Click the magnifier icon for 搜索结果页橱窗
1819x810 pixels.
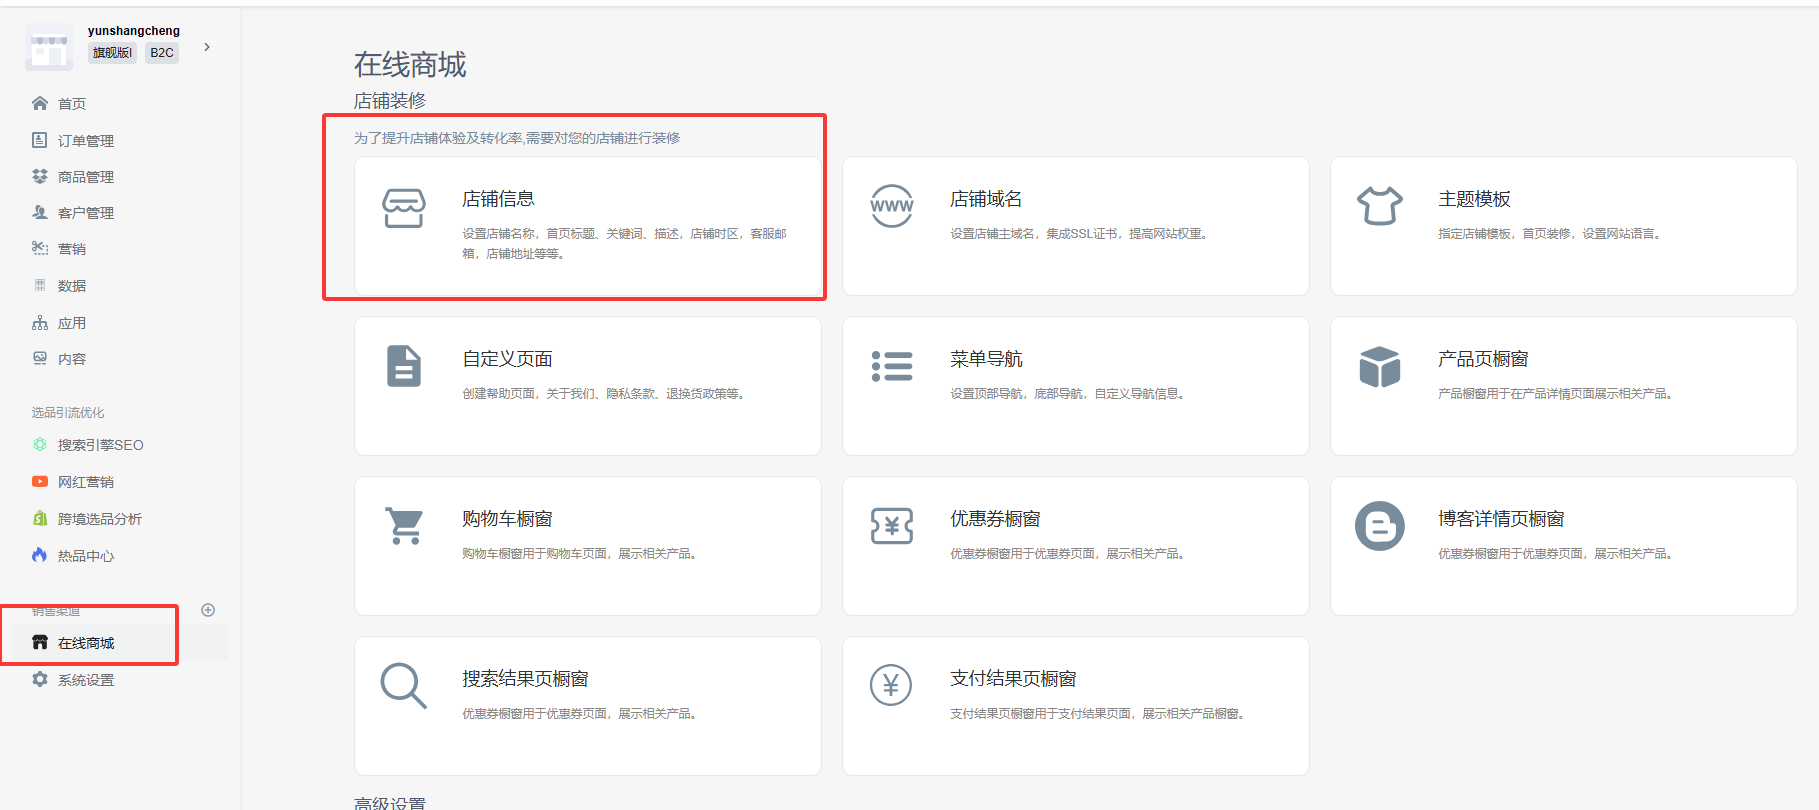pyautogui.click(x=404, y=686)
